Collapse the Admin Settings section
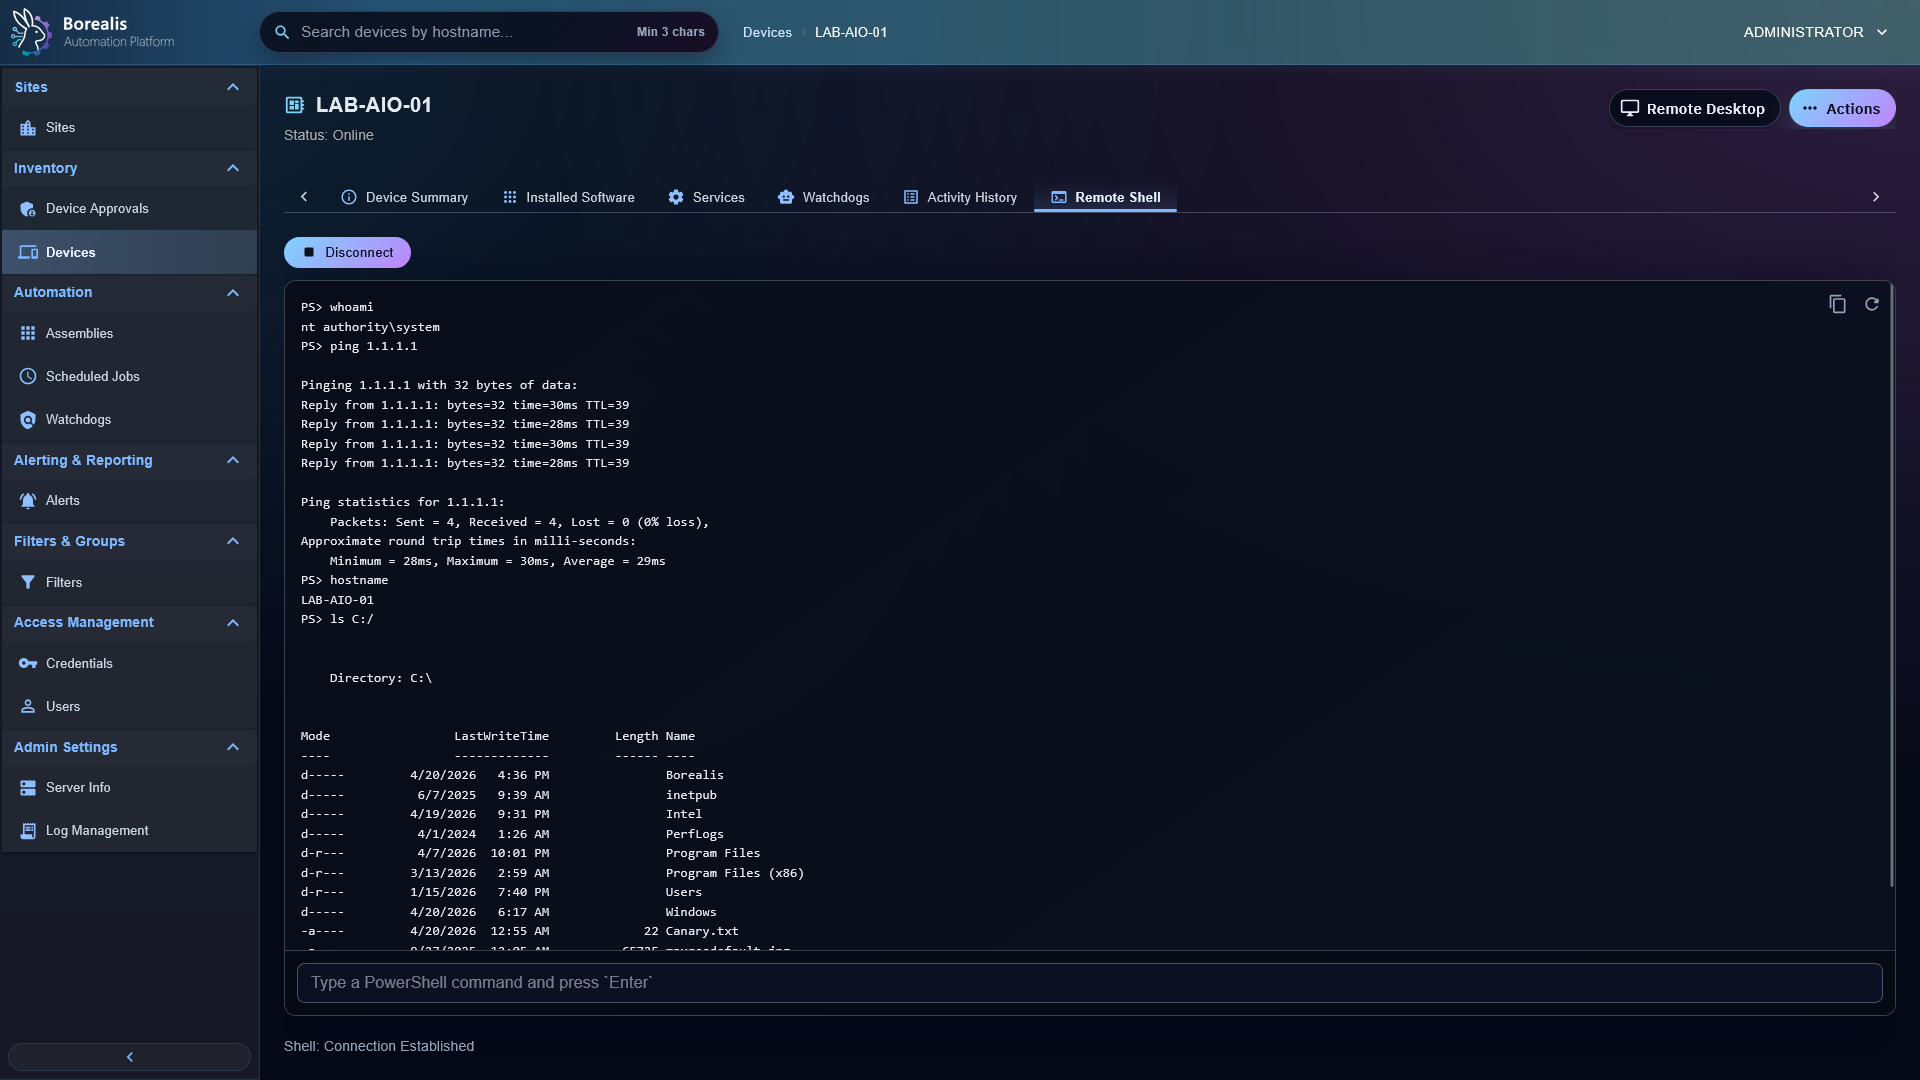The width and height of the screenshot is (1920, 1080). point(233,747)
